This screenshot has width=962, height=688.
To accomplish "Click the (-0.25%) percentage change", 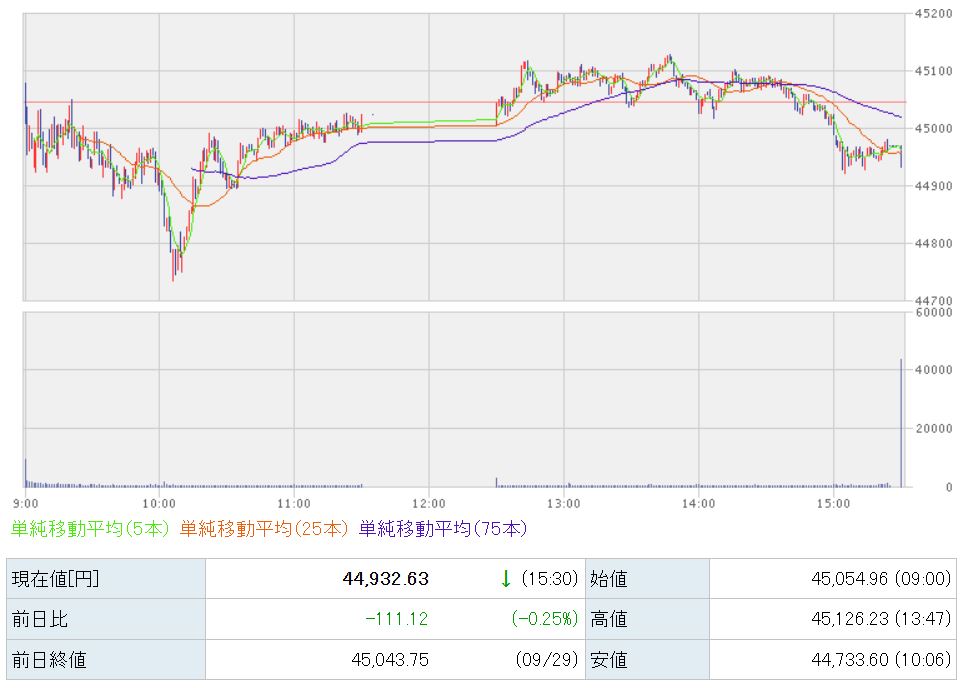I will click(x=544, y=619).
